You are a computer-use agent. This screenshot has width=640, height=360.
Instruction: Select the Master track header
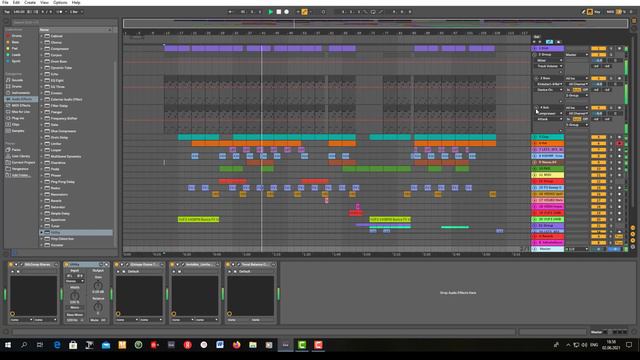click(547, 249)
